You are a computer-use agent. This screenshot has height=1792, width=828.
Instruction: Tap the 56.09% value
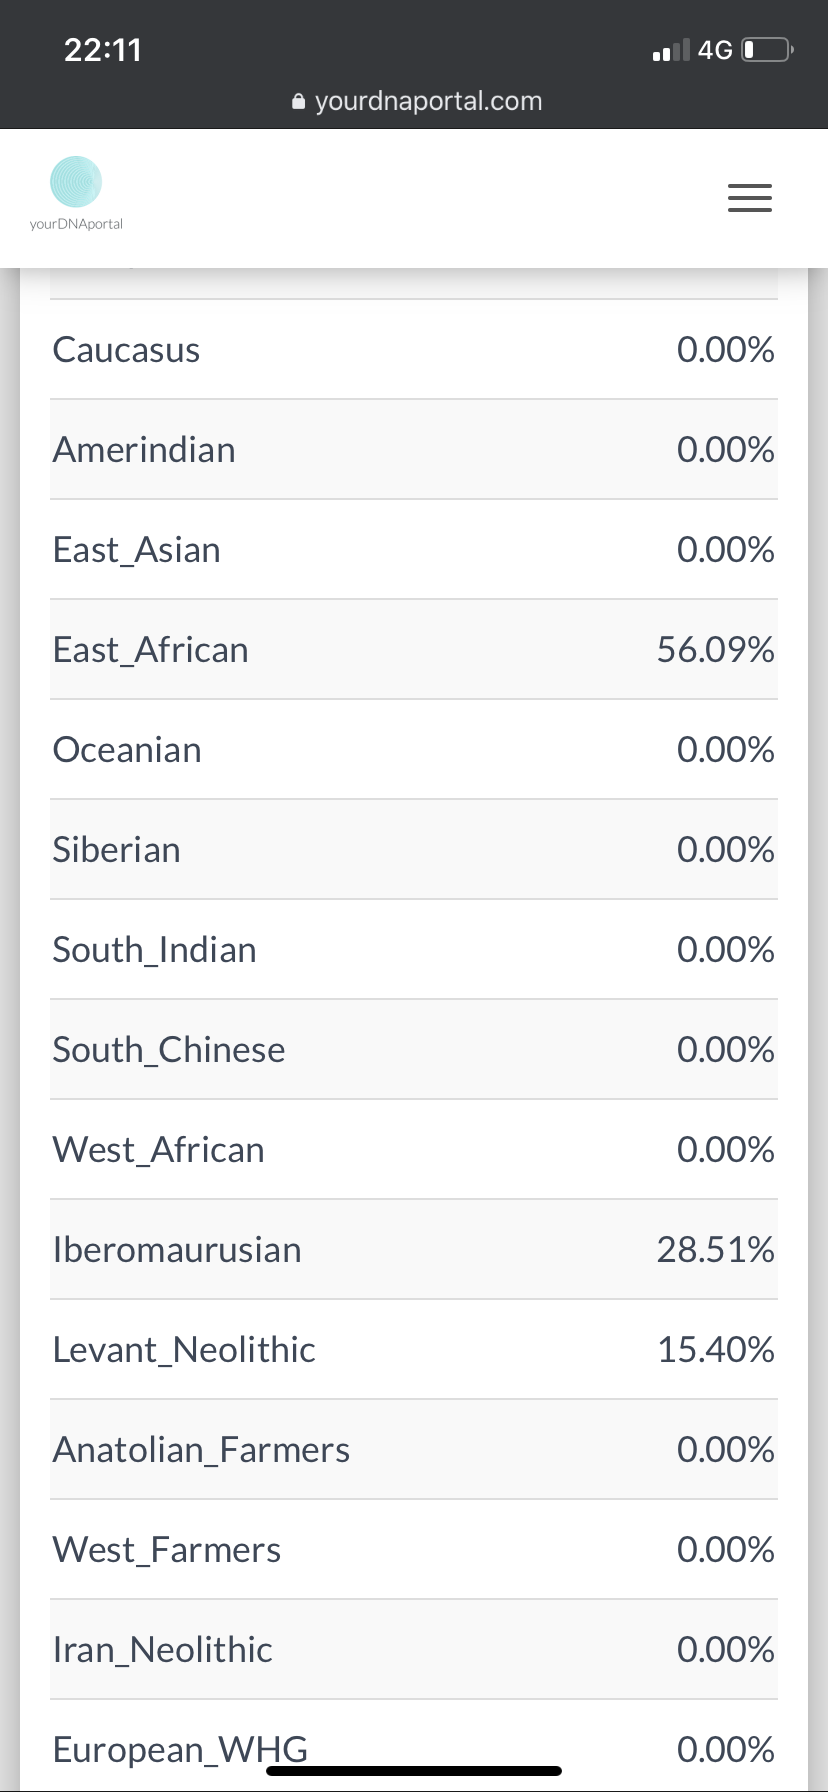(716, 650)
